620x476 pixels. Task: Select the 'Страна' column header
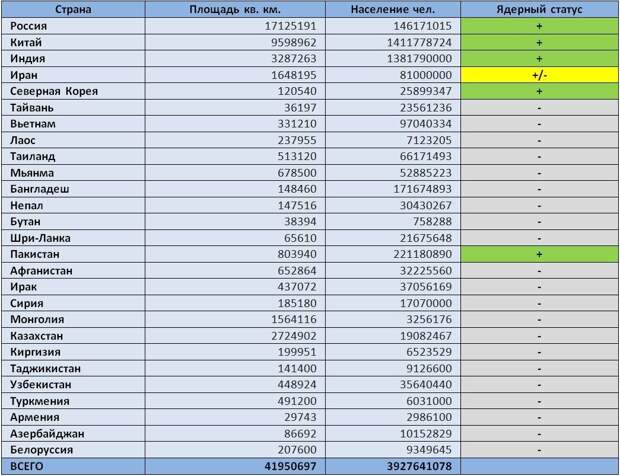(73, 9)
